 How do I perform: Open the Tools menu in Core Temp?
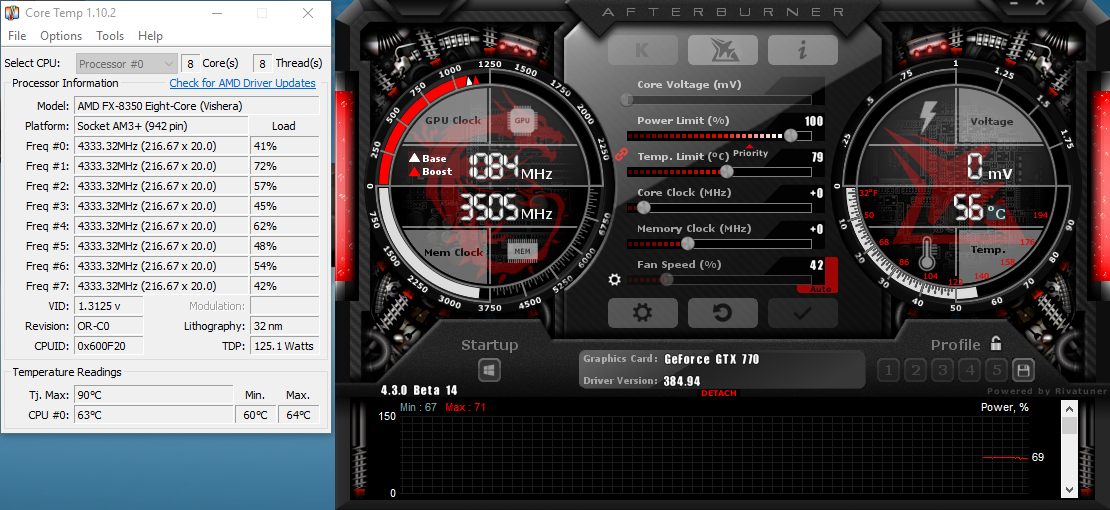click(110, 35)
